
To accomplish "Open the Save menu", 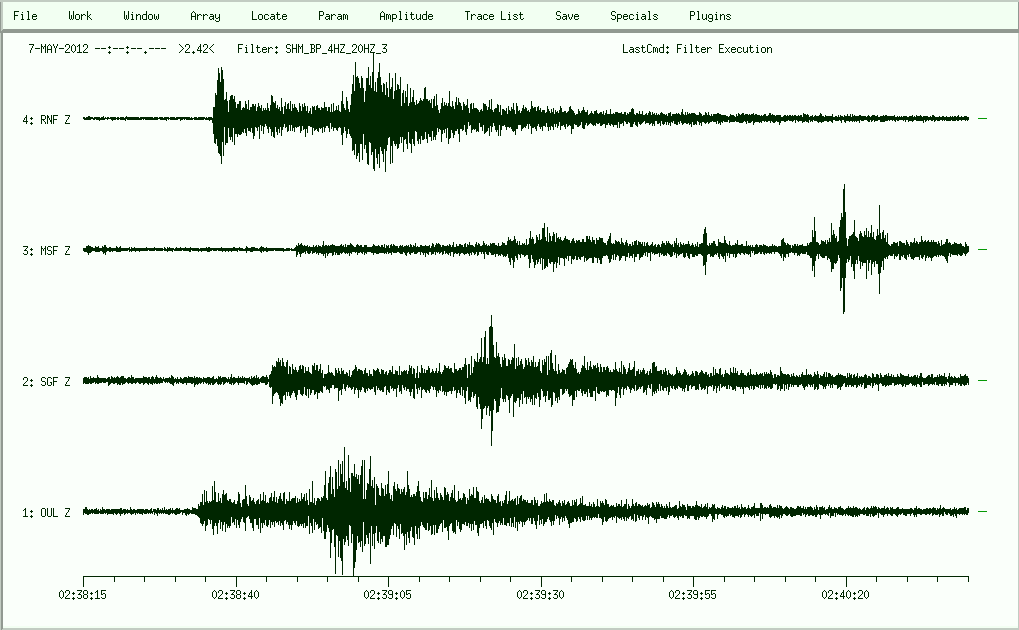I will click(x=567, y=16).
